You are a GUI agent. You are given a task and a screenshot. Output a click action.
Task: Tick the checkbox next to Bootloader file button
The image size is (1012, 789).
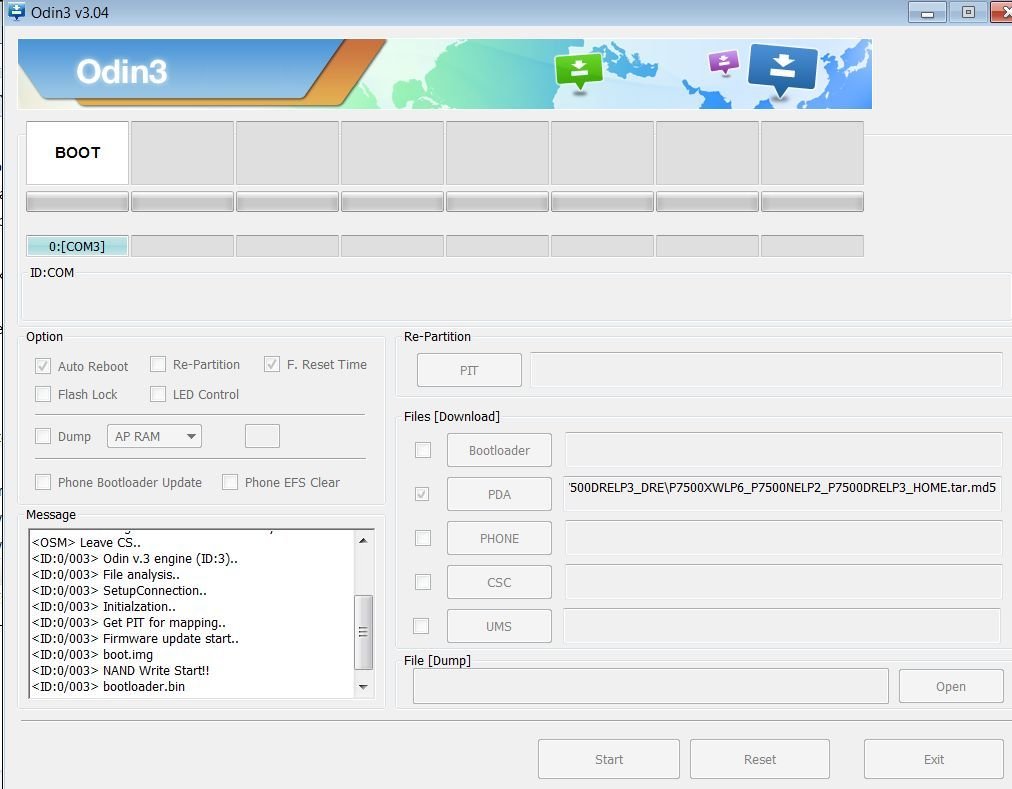coord(423,449)
